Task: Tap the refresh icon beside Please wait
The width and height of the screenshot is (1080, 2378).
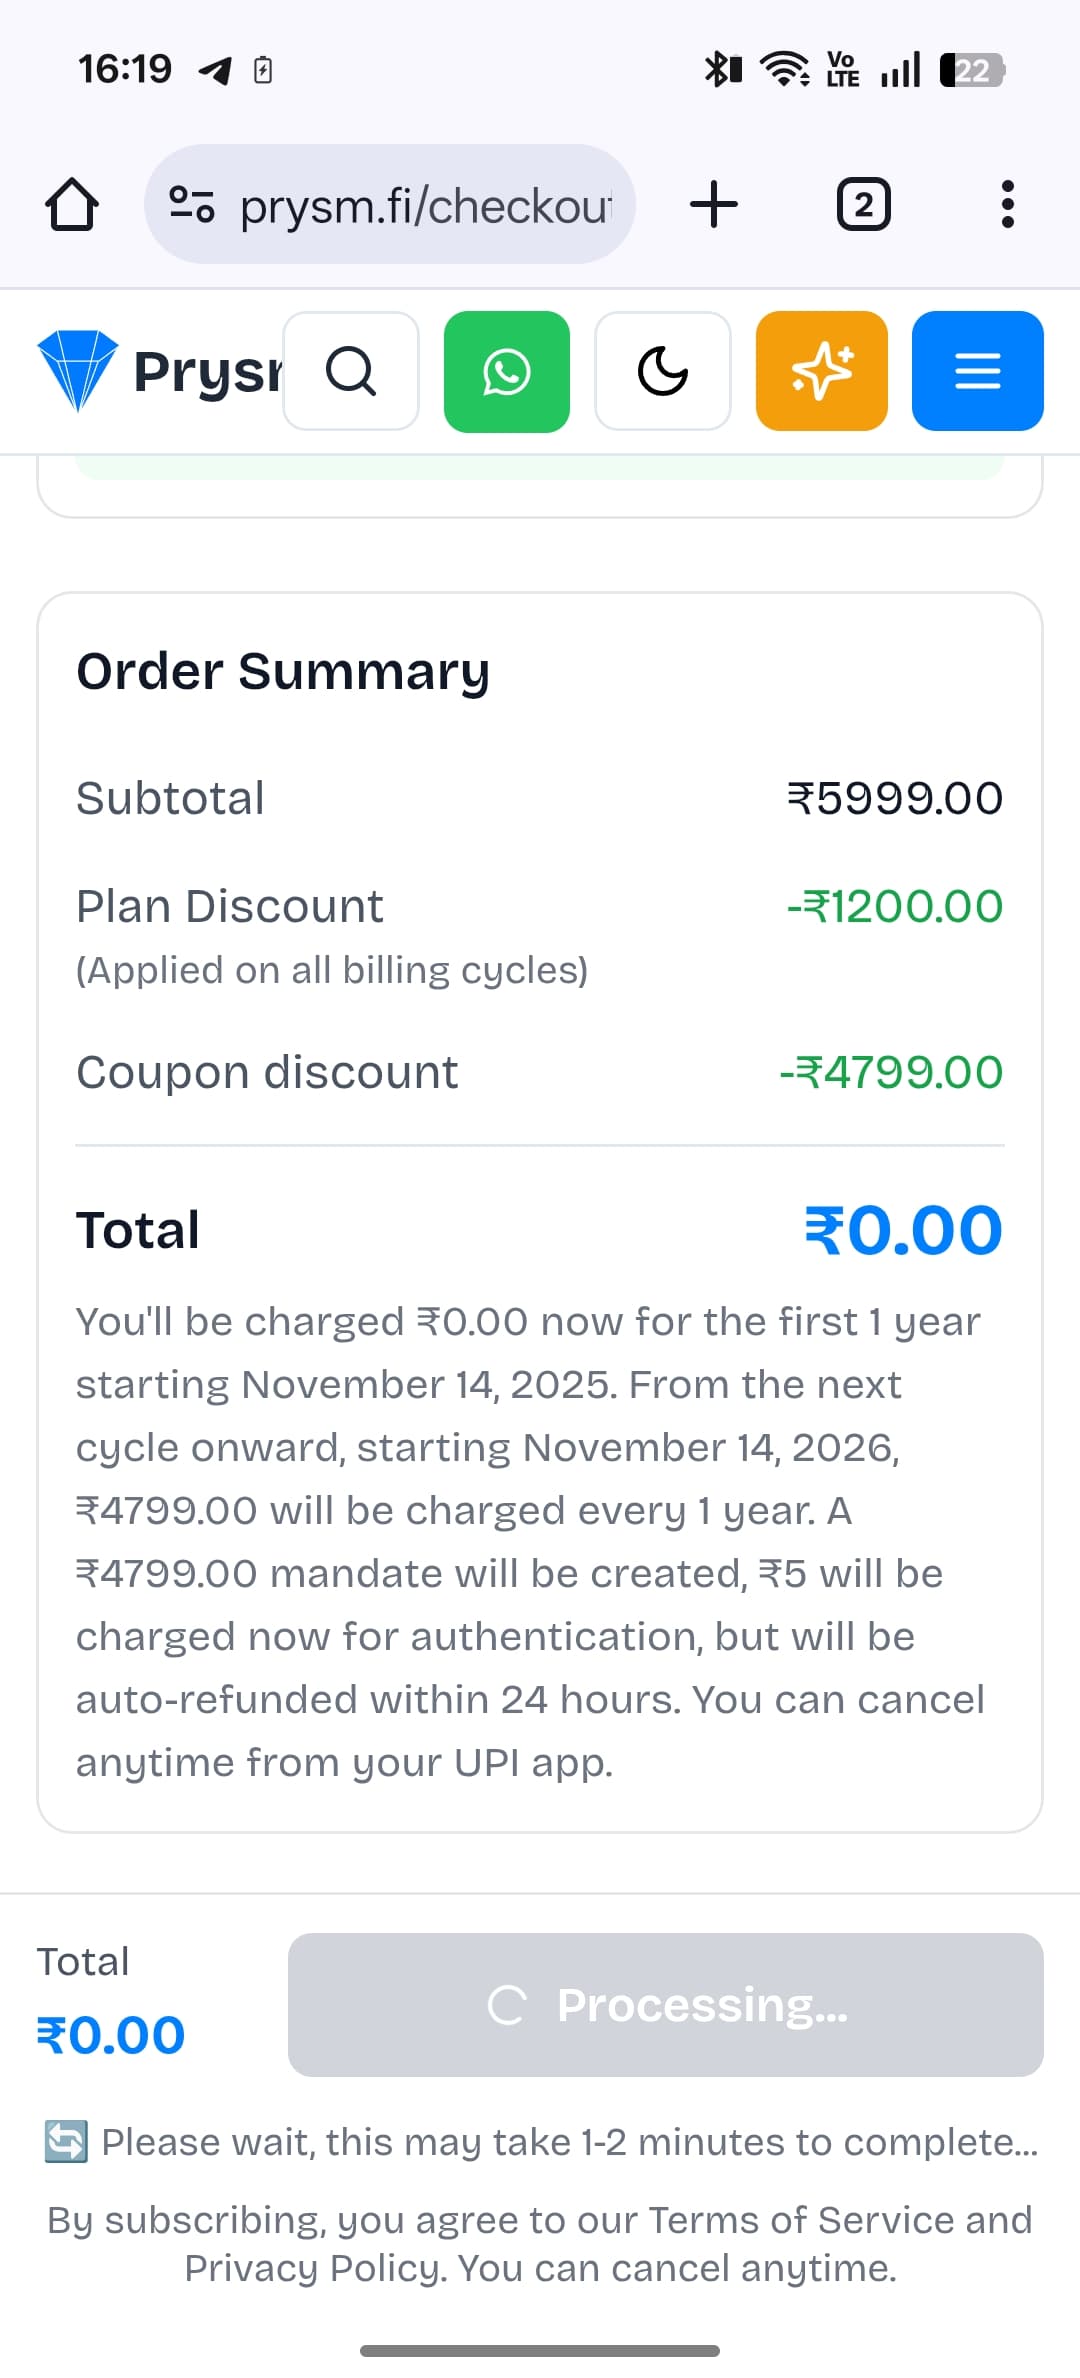Action: tap(66, 2141)
